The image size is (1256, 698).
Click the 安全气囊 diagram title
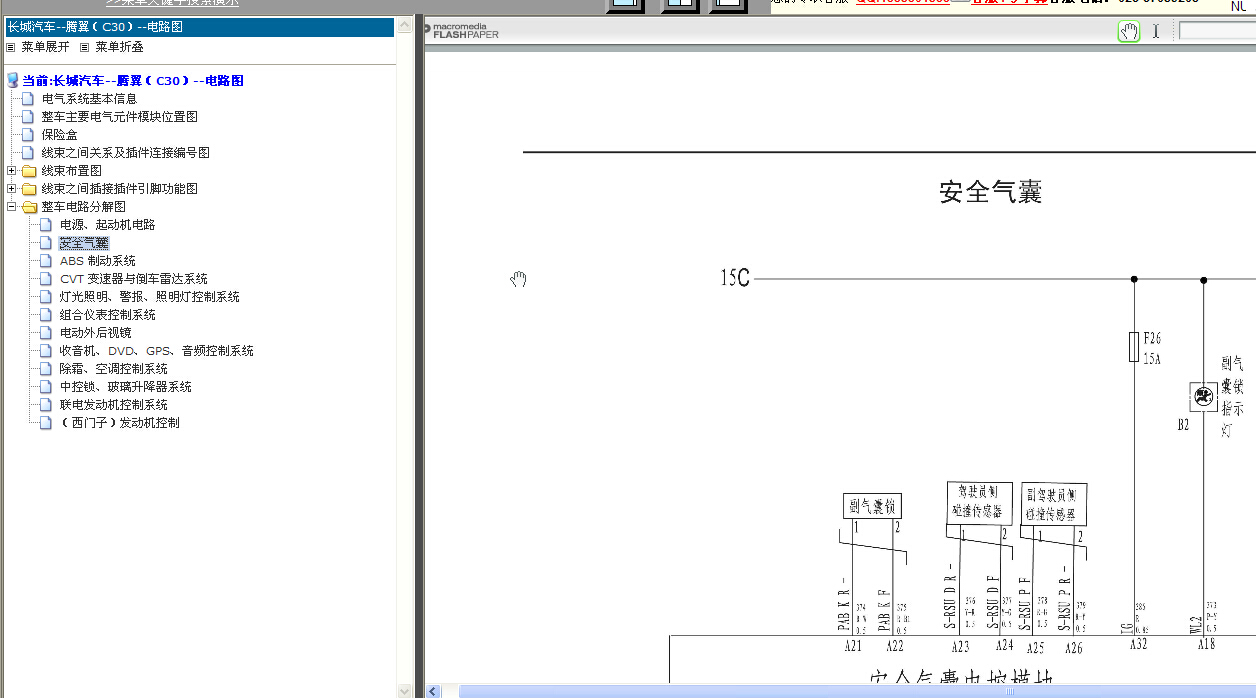(991, 192)
